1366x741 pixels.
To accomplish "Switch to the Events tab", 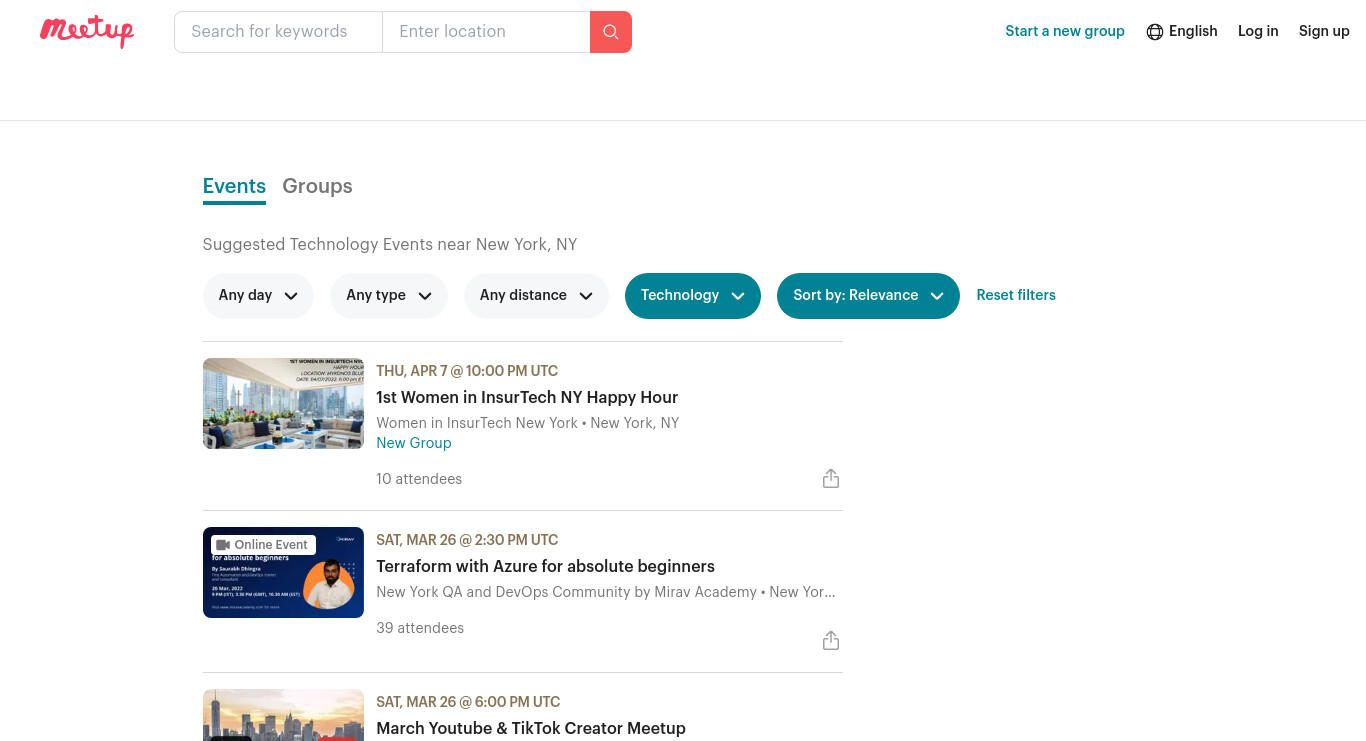I will click(x=234, y=187).
